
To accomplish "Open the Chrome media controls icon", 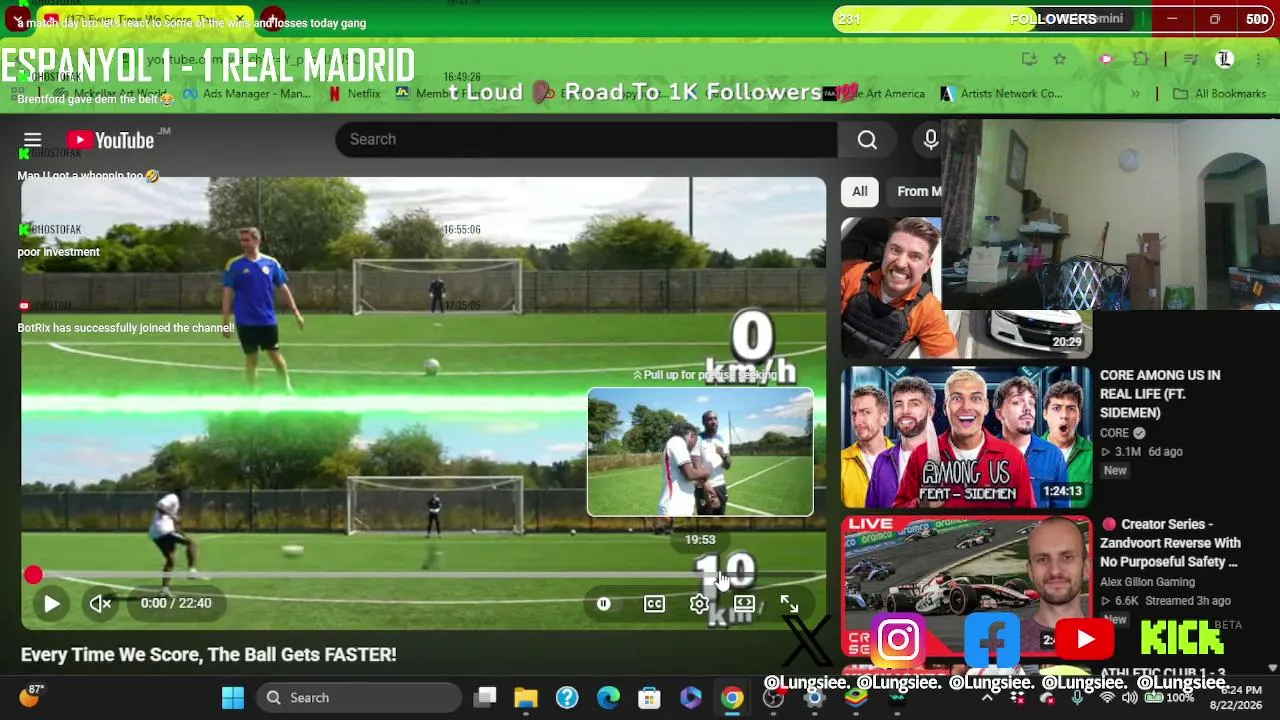I will click(1190, 60).
